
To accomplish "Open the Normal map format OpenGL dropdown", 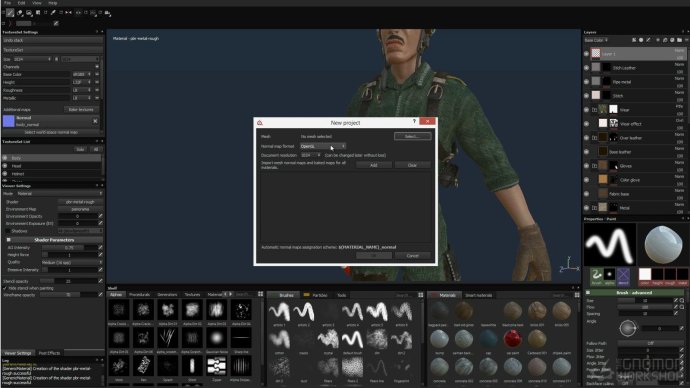I will pyautogui.click(x=323, y=146).
